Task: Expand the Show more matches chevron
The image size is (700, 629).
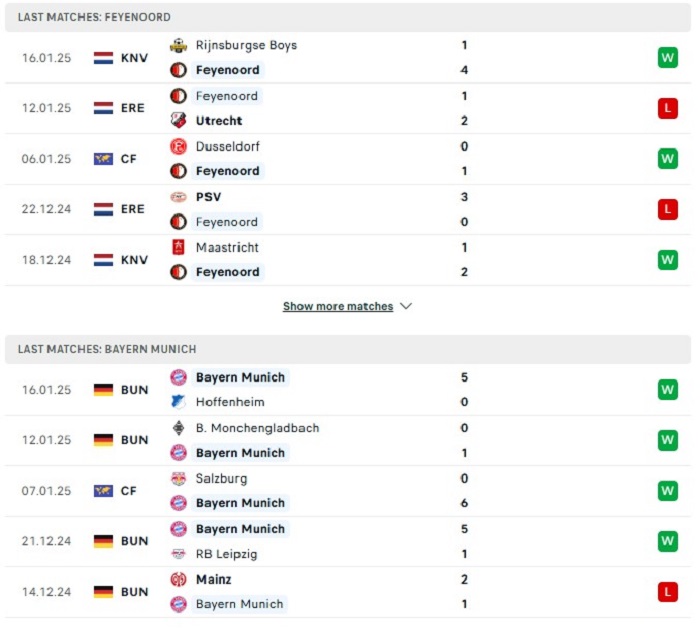Action: pos(406,306)
